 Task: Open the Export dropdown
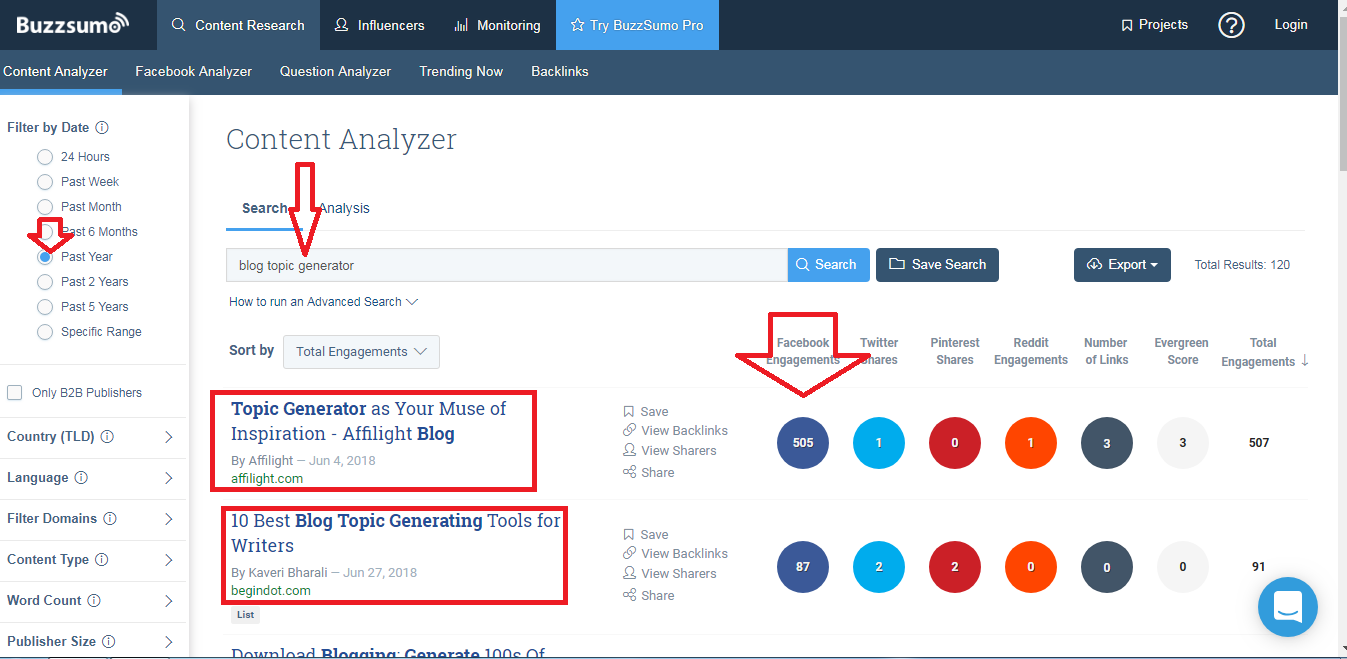(x=1122, y=265)
